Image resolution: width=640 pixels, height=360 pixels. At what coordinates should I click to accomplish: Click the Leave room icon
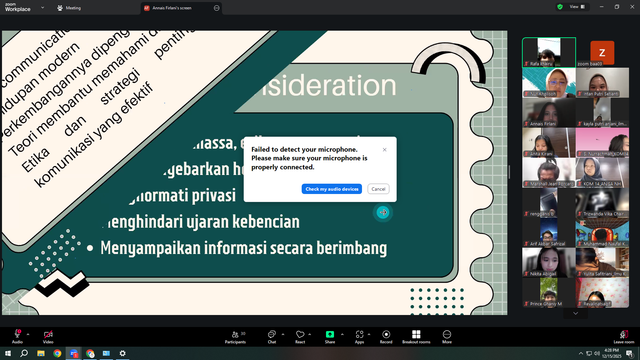[623, 335]
